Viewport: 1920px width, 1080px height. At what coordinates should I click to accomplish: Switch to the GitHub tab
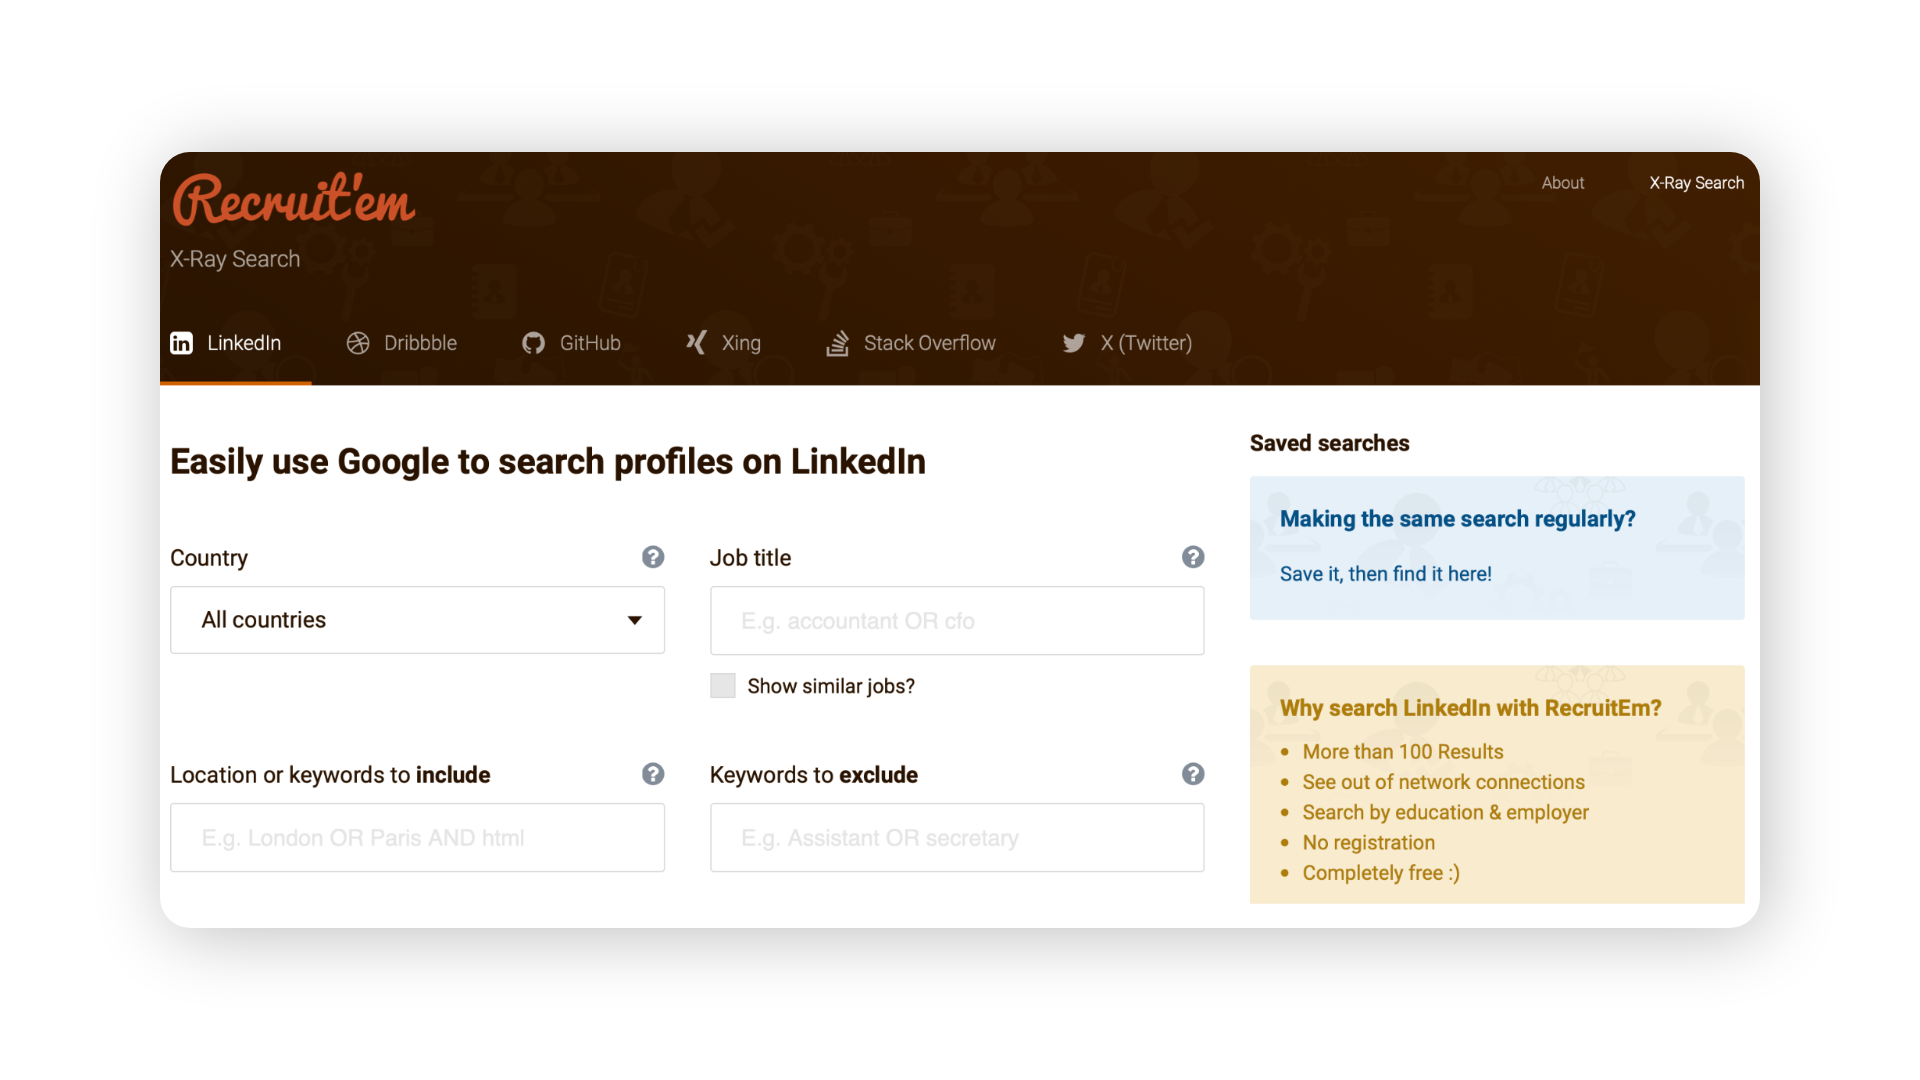point(572,343)
